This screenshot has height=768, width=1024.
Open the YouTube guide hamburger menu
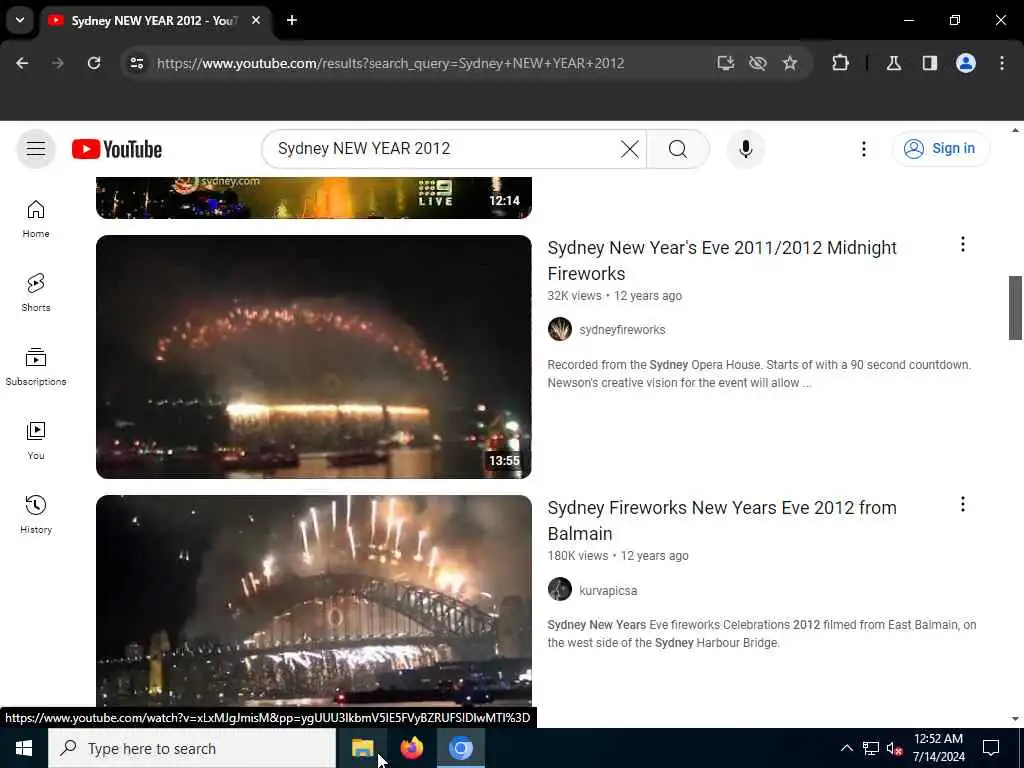[36, 149]
